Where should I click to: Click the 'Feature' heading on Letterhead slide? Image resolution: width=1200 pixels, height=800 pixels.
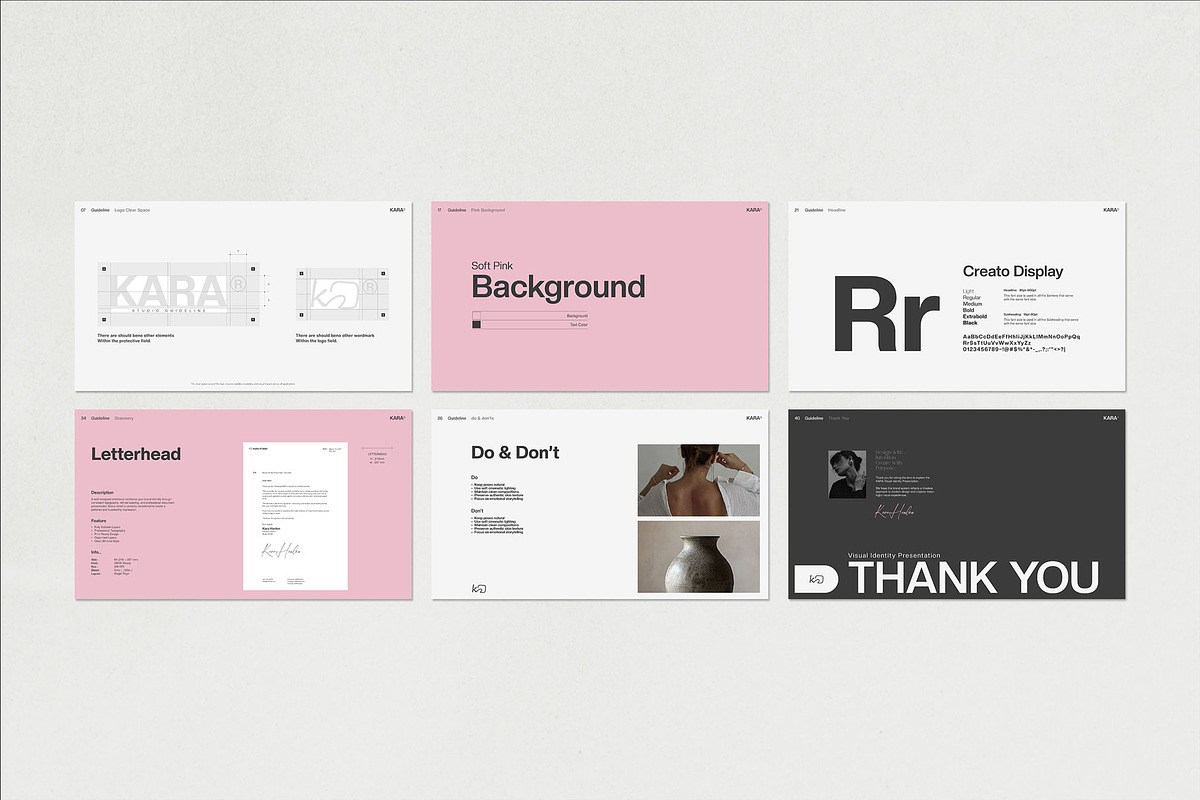click(98, 521)
